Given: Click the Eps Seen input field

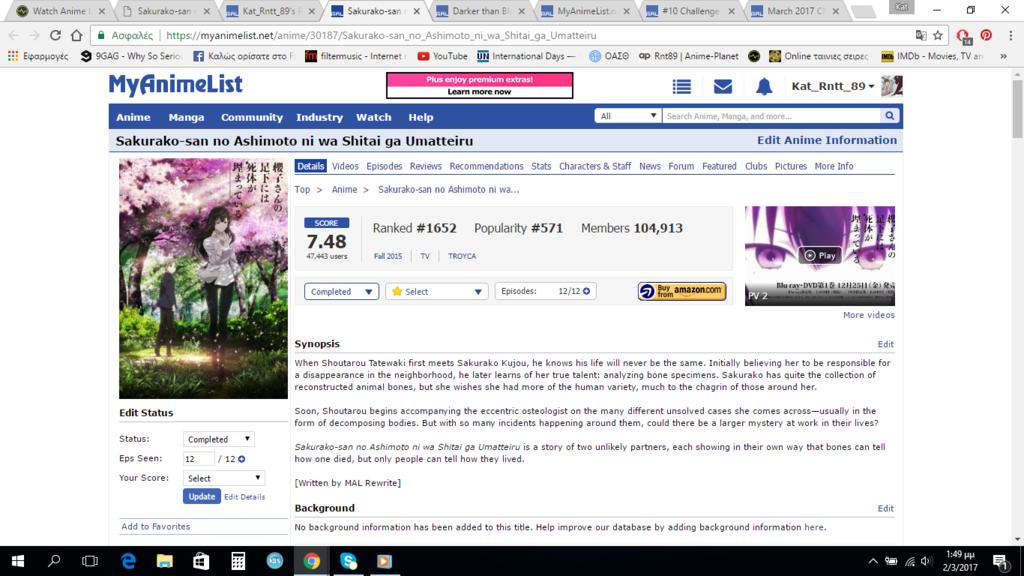Looking at the screenshot, I should click(x=199, y=458).
